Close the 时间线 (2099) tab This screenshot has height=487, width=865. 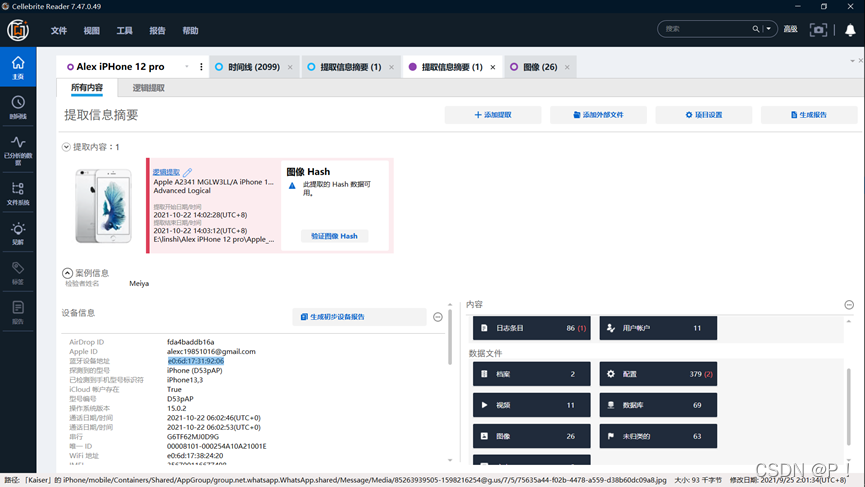pyautogui.click(x=290, y=67)
